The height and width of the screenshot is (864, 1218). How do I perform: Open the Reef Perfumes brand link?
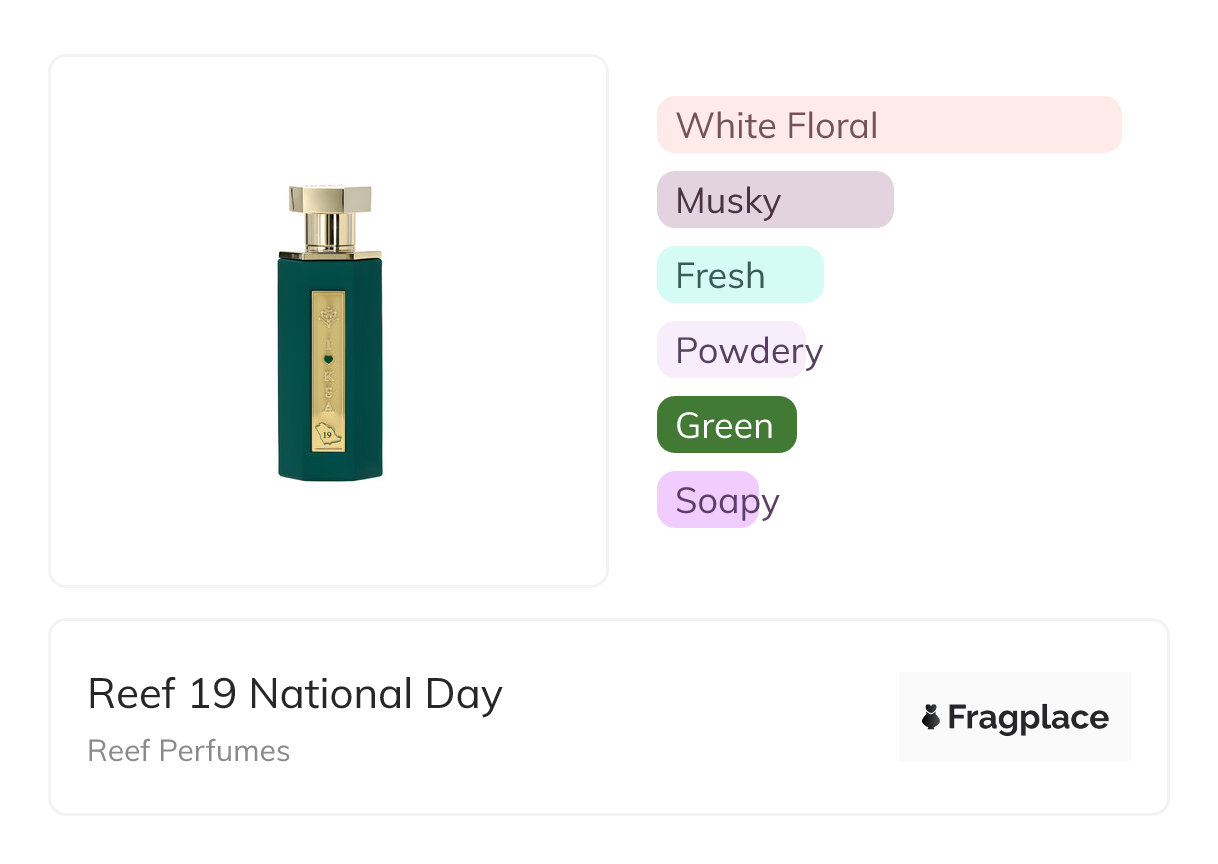[189, 751]
